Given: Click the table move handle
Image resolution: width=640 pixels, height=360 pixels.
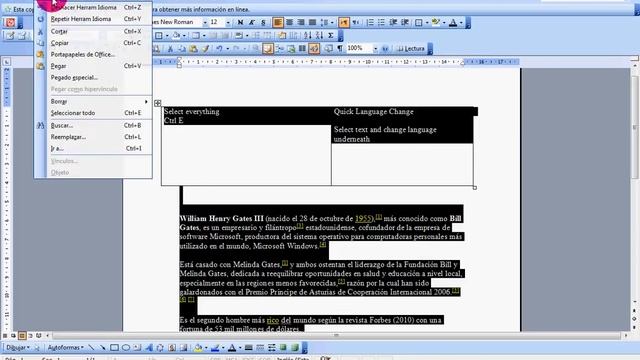Looking at the screenshot, I should coord(158,103).
